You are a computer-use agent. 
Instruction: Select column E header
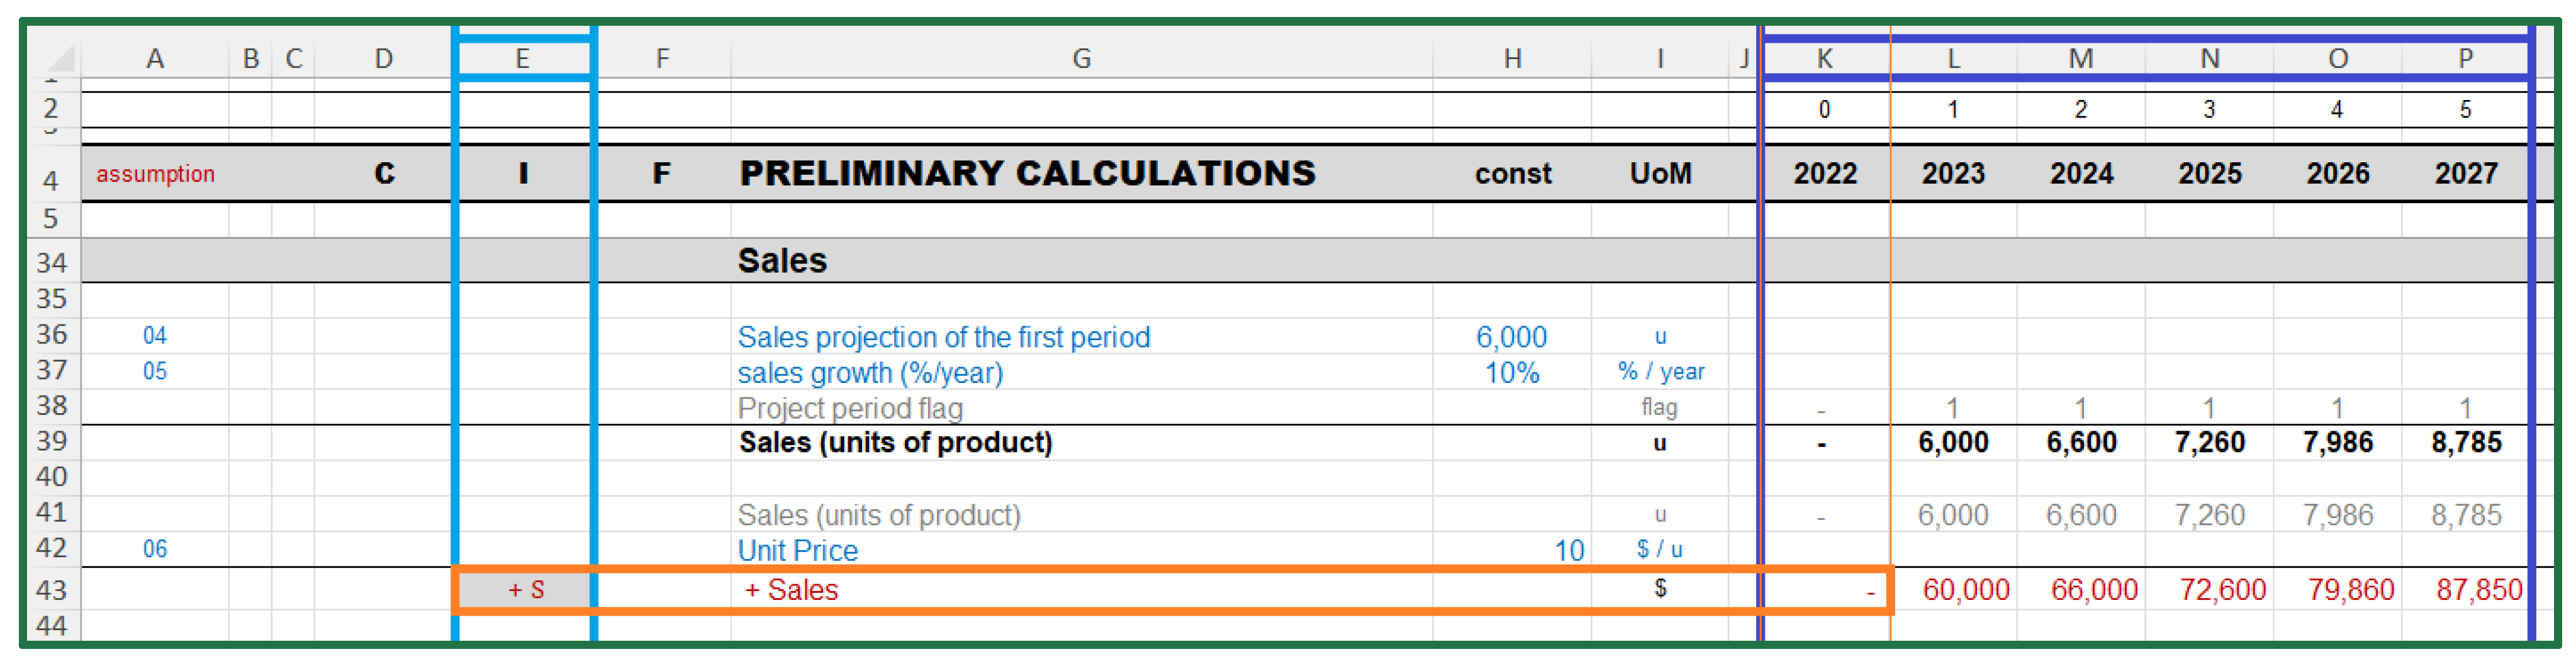point(522,59)
